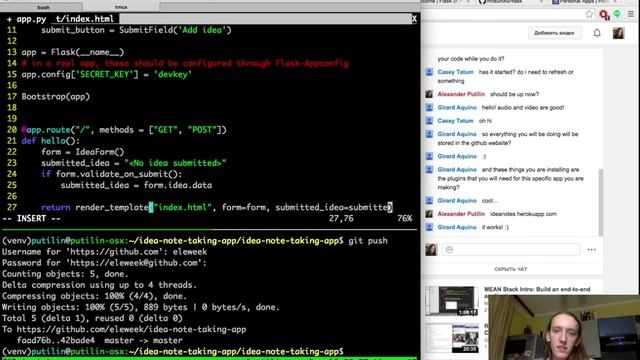Click the '76%' scroll percentage in vim status
The height and width of the screenshot is (360, 640).
coord(404,218)
